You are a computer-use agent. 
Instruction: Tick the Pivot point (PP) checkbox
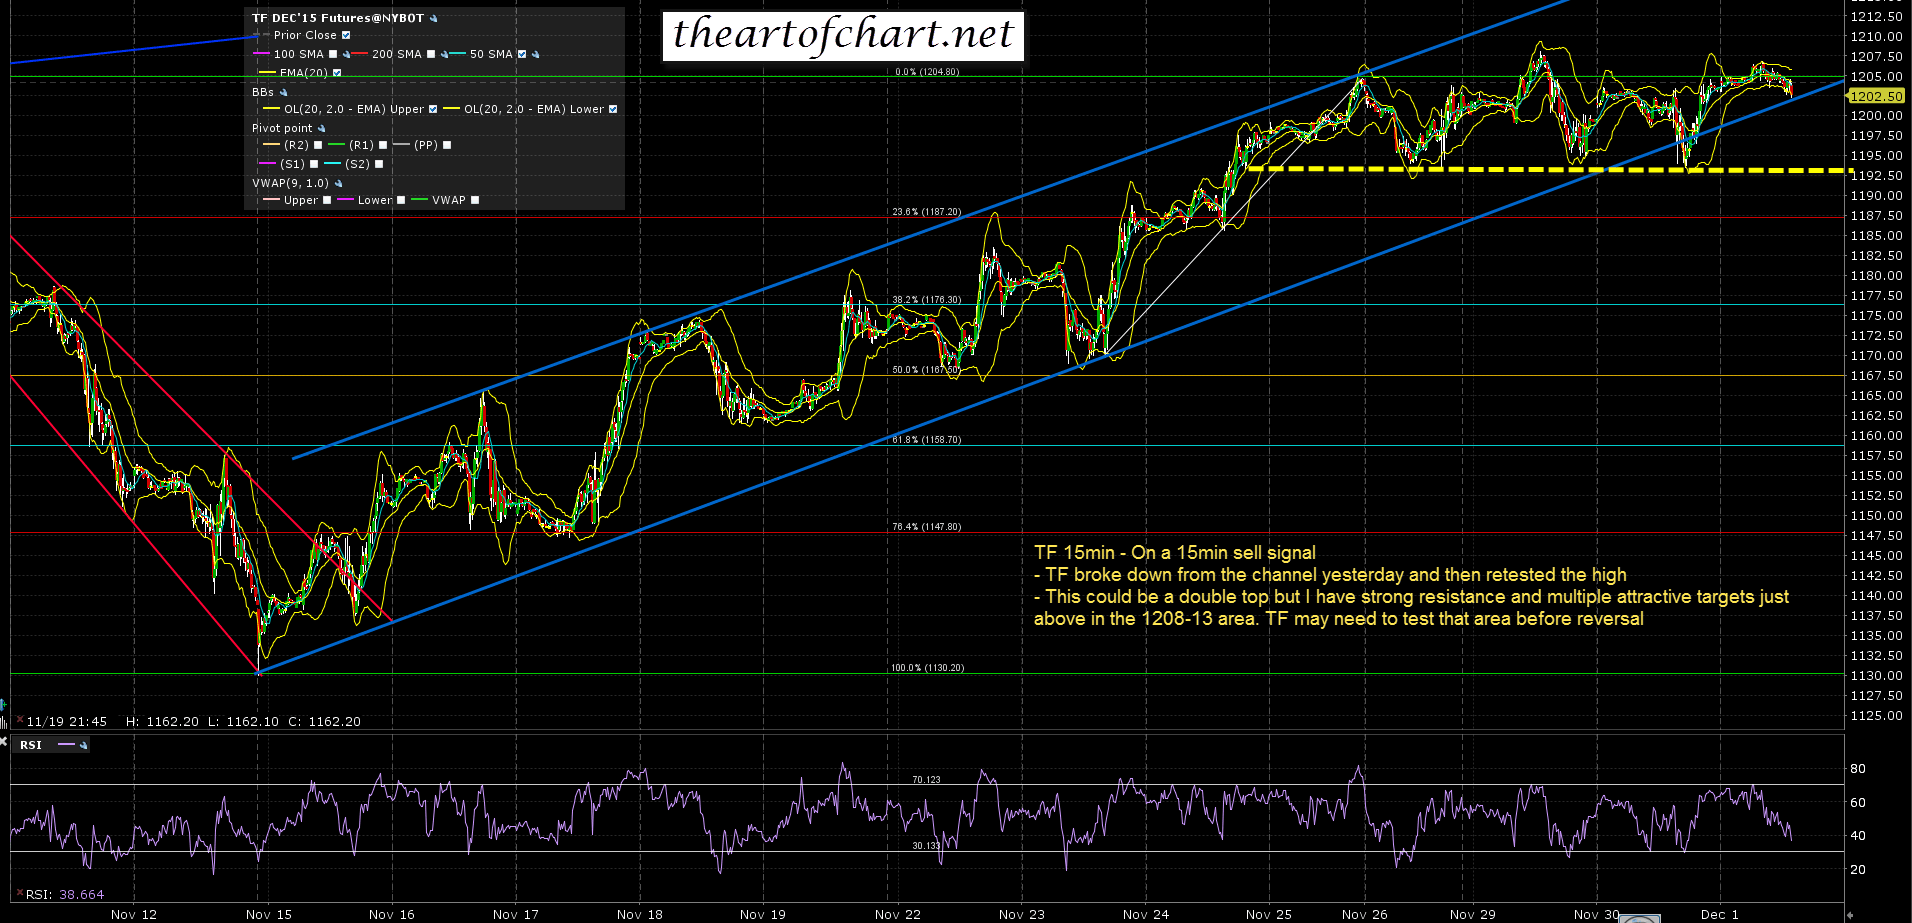pyautogui.click(x=447, y=146)
